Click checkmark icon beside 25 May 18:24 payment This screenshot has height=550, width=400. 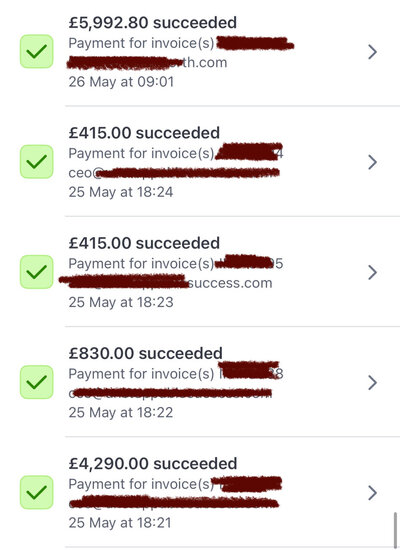pyautogui.click(x=36, y=162)
